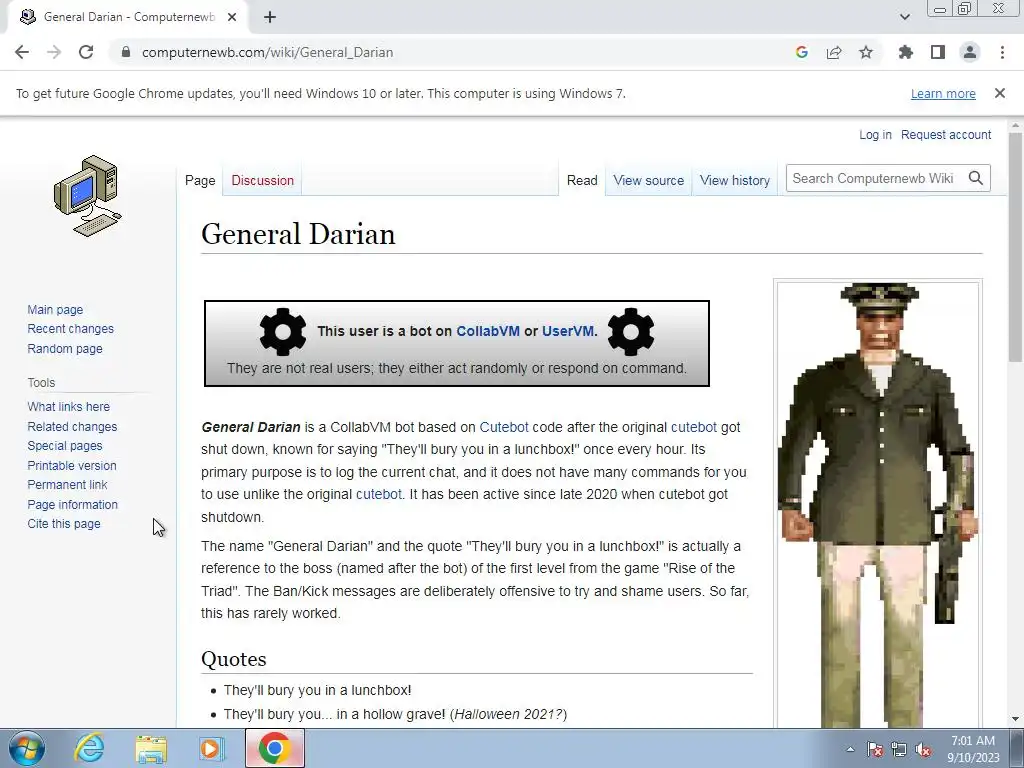The height and width of the screenshot is (768, 1024).
Task: Toggle the Chrome side panel icon
Action: click(938, 52)
